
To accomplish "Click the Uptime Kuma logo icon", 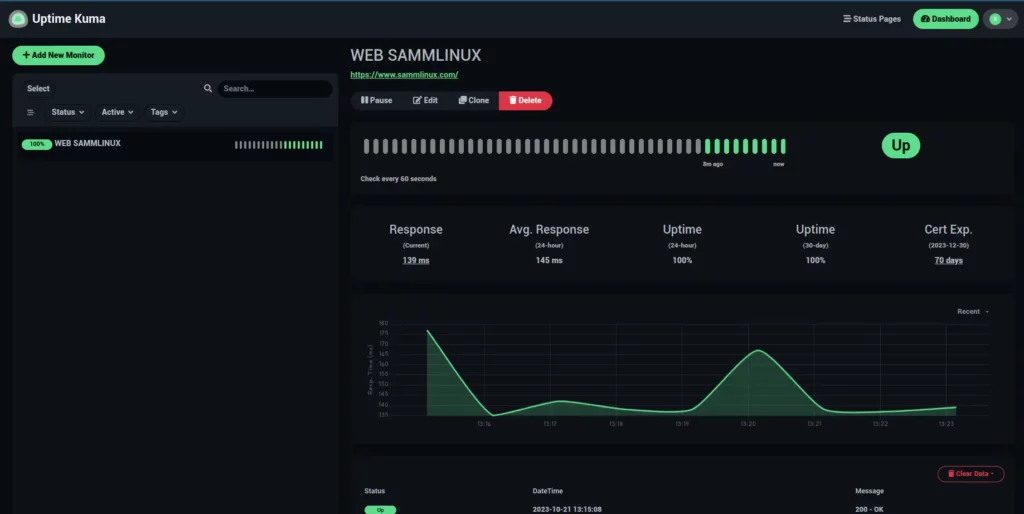I will pos(18,19).
